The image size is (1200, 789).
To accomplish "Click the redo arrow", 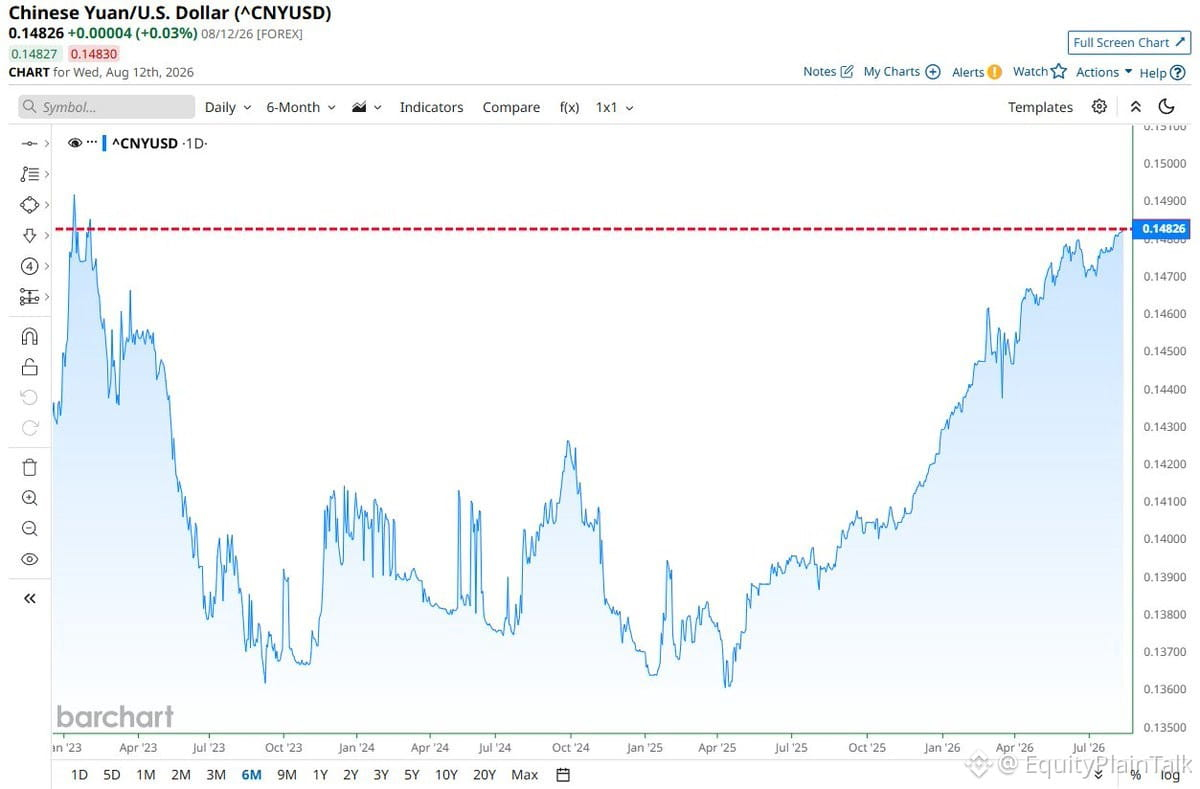I will pyautogui.click(x=29, y=428).
